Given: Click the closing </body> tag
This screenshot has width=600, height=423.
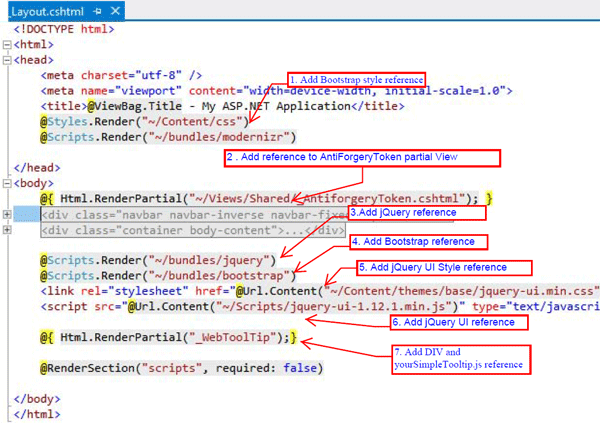Looking at the screenshot, I should point(37,399).
